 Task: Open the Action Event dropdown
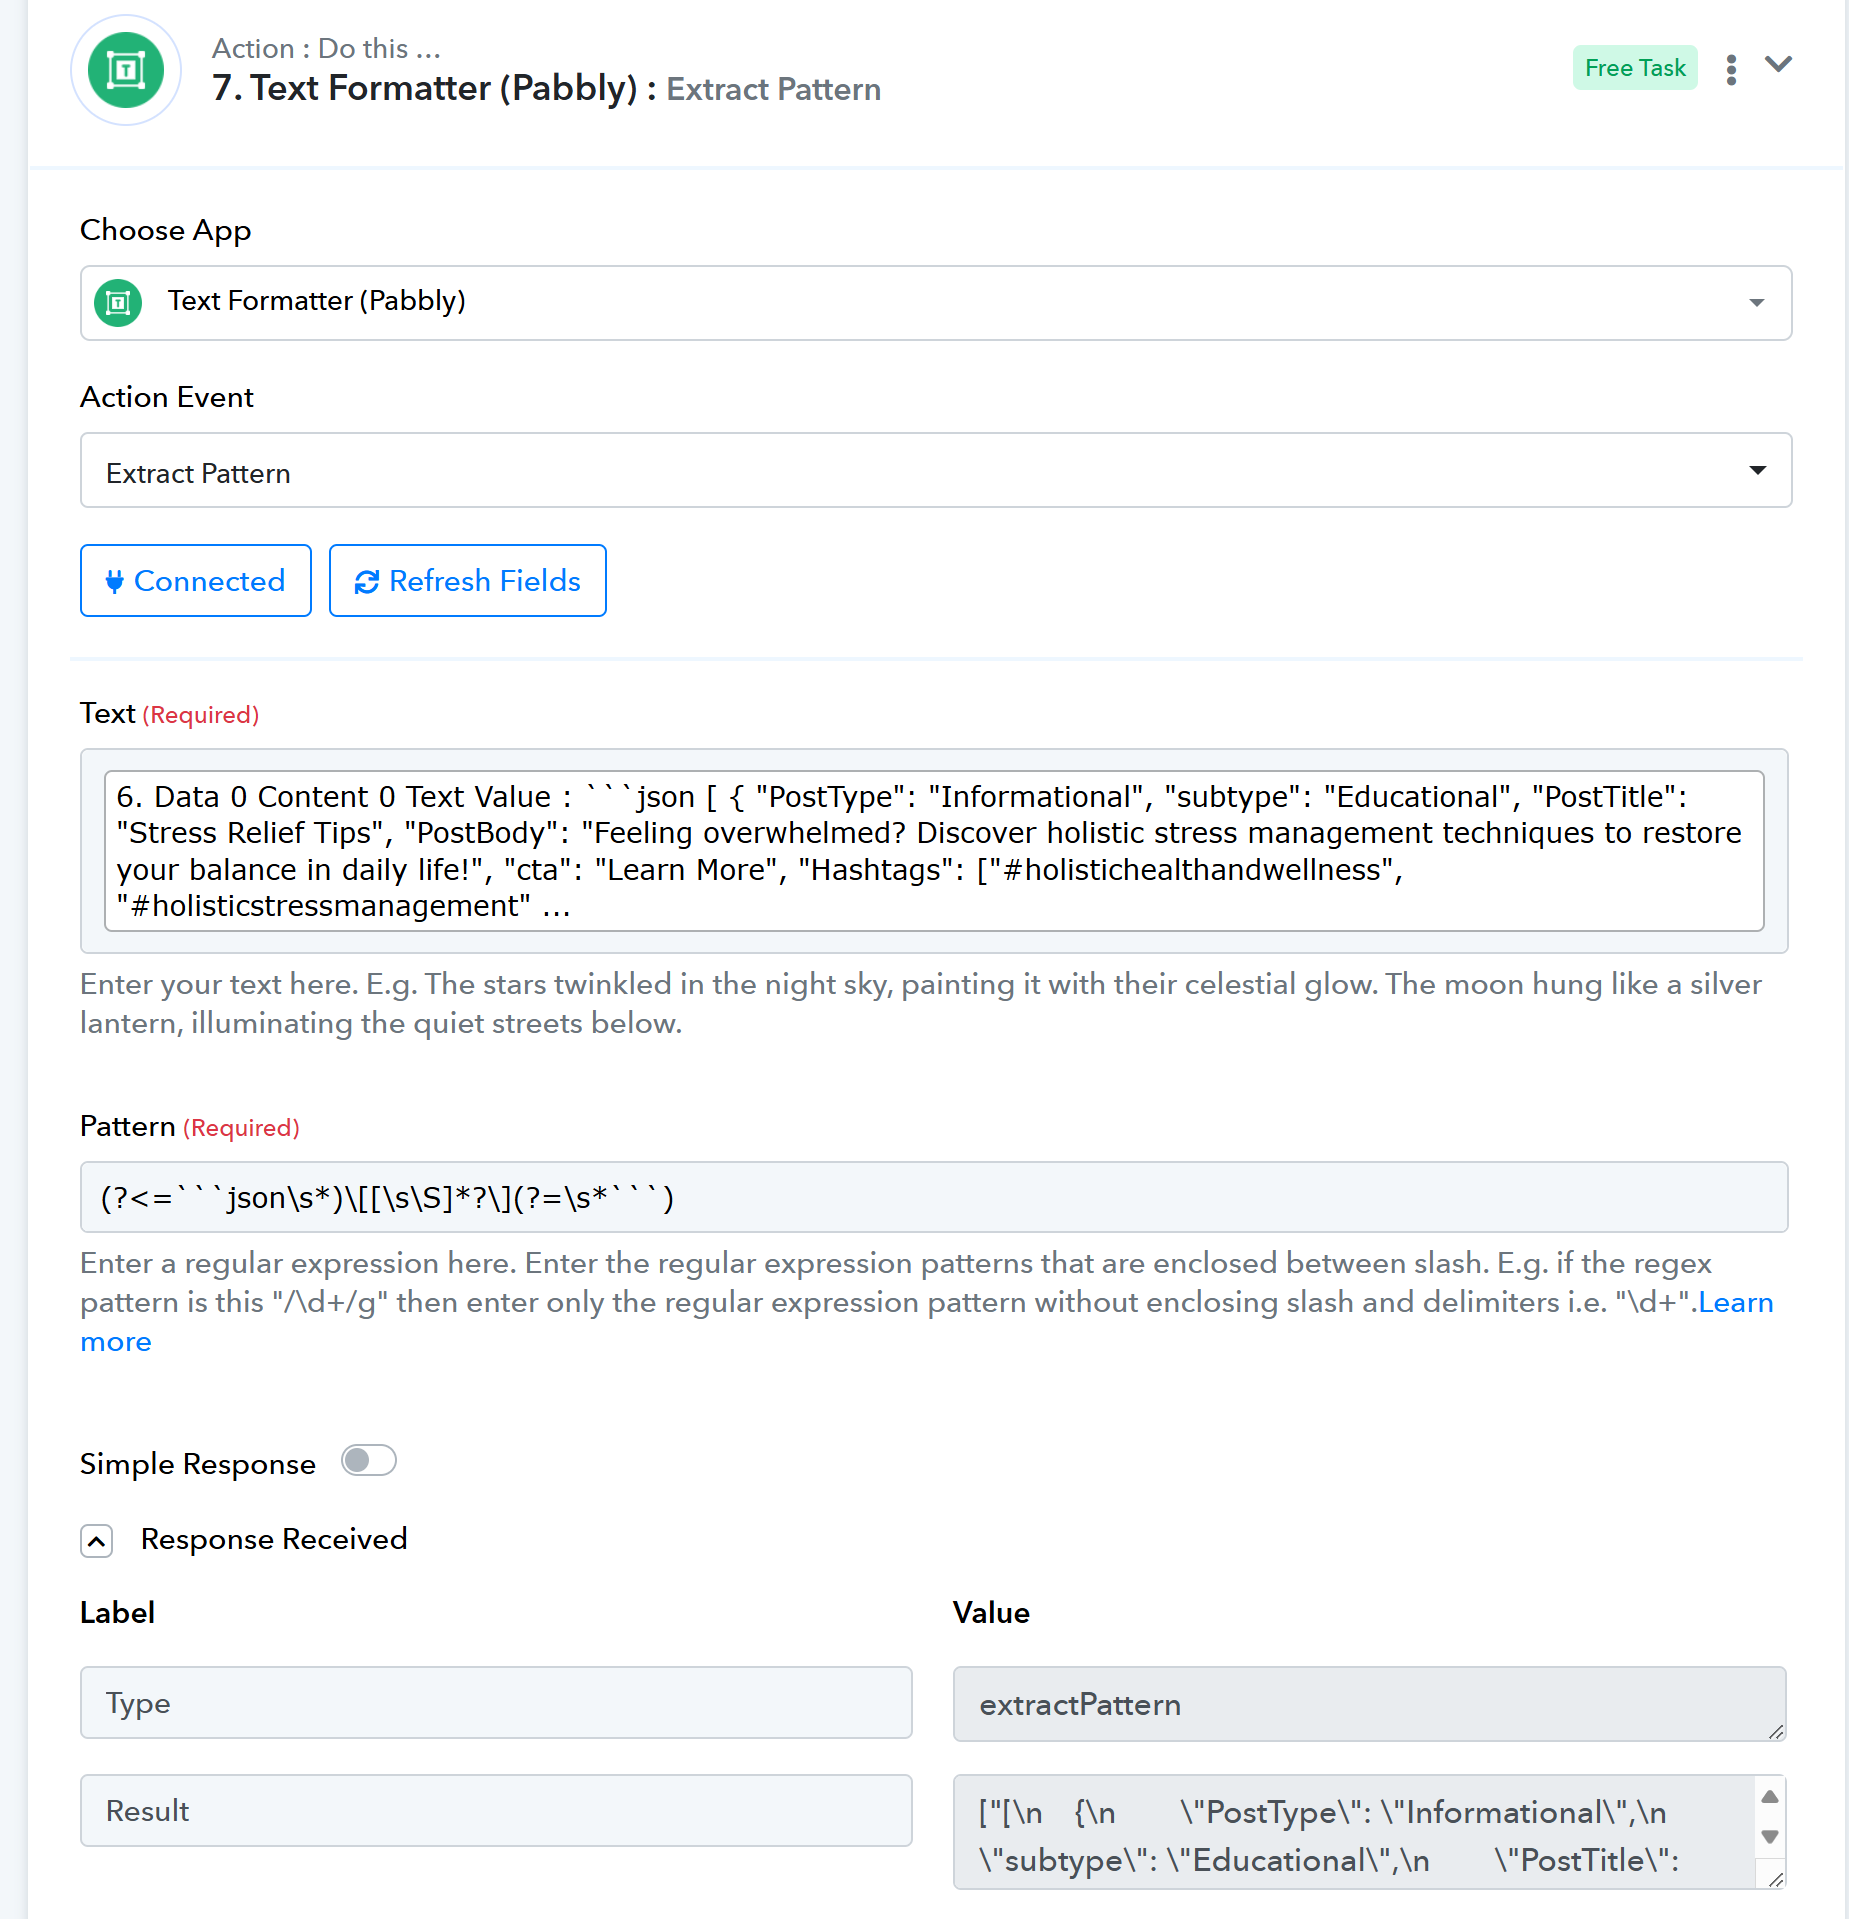pyautogui.click(x=936, y=470)
